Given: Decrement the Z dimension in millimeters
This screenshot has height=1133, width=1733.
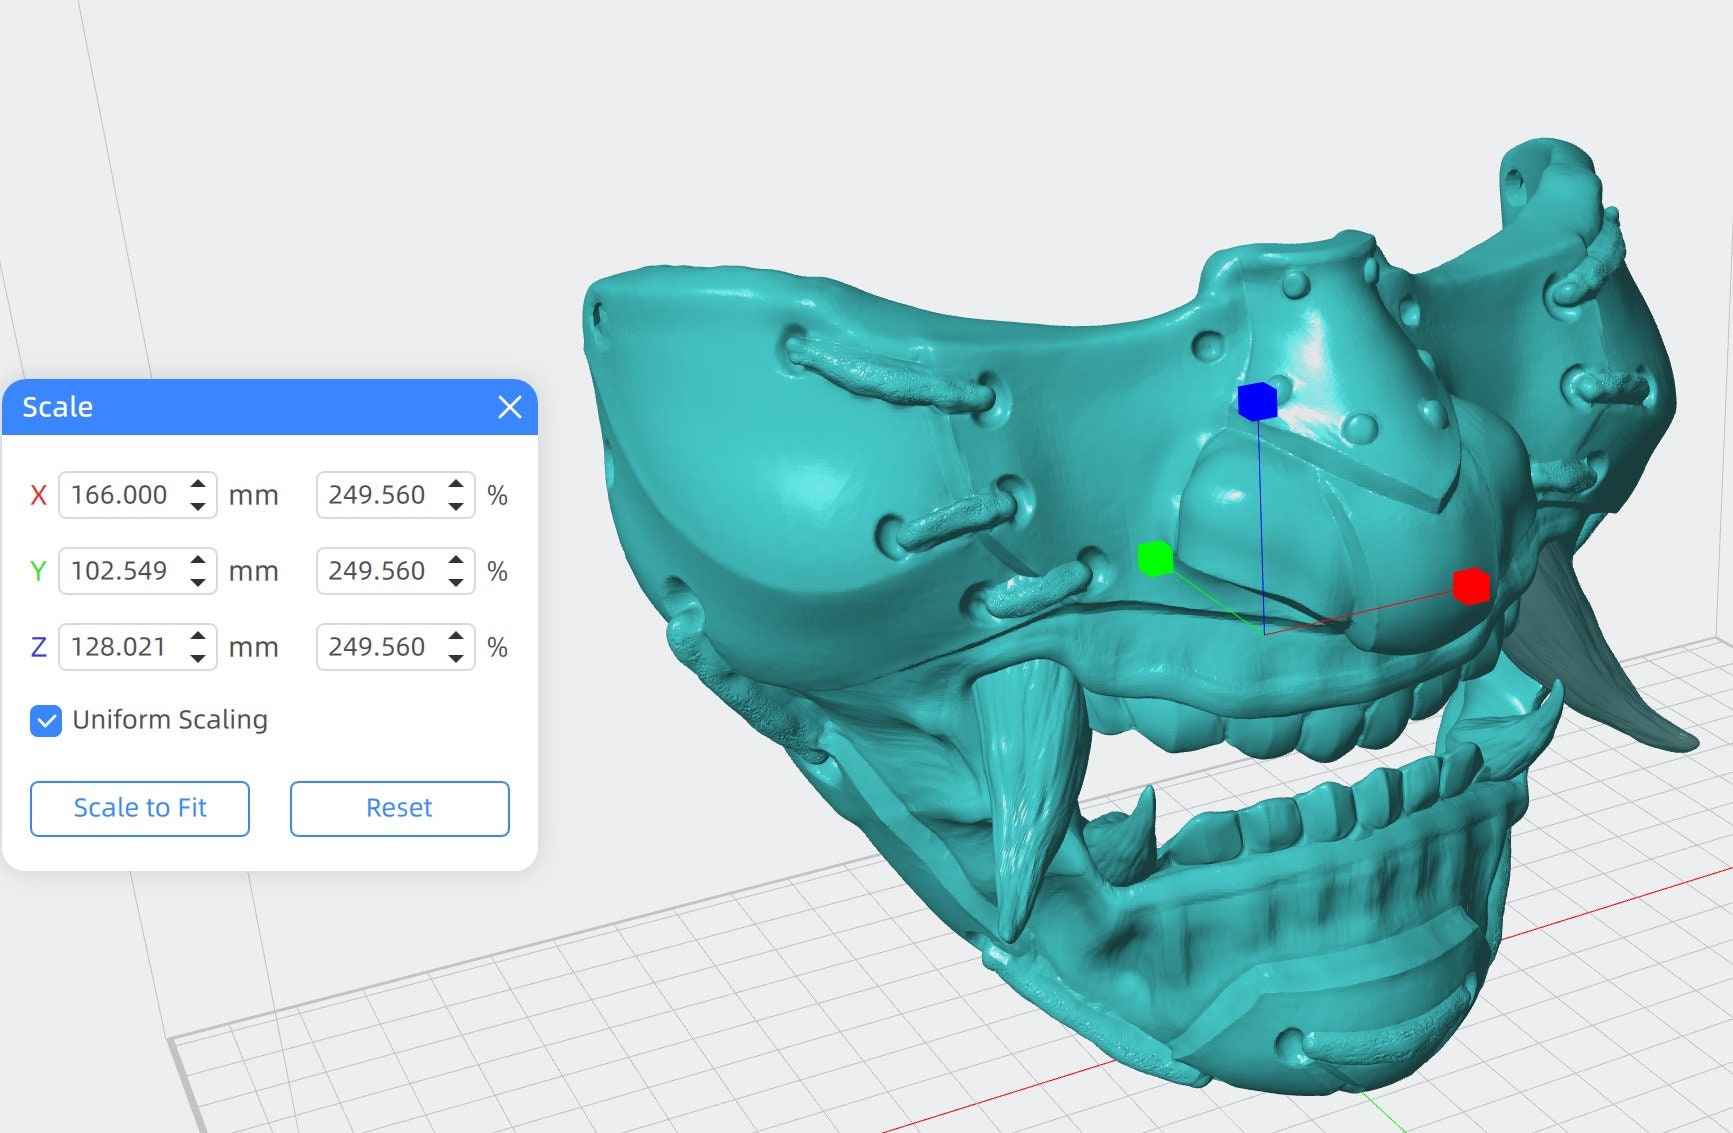Looking at the screenshot, I should tap(197, 657).
